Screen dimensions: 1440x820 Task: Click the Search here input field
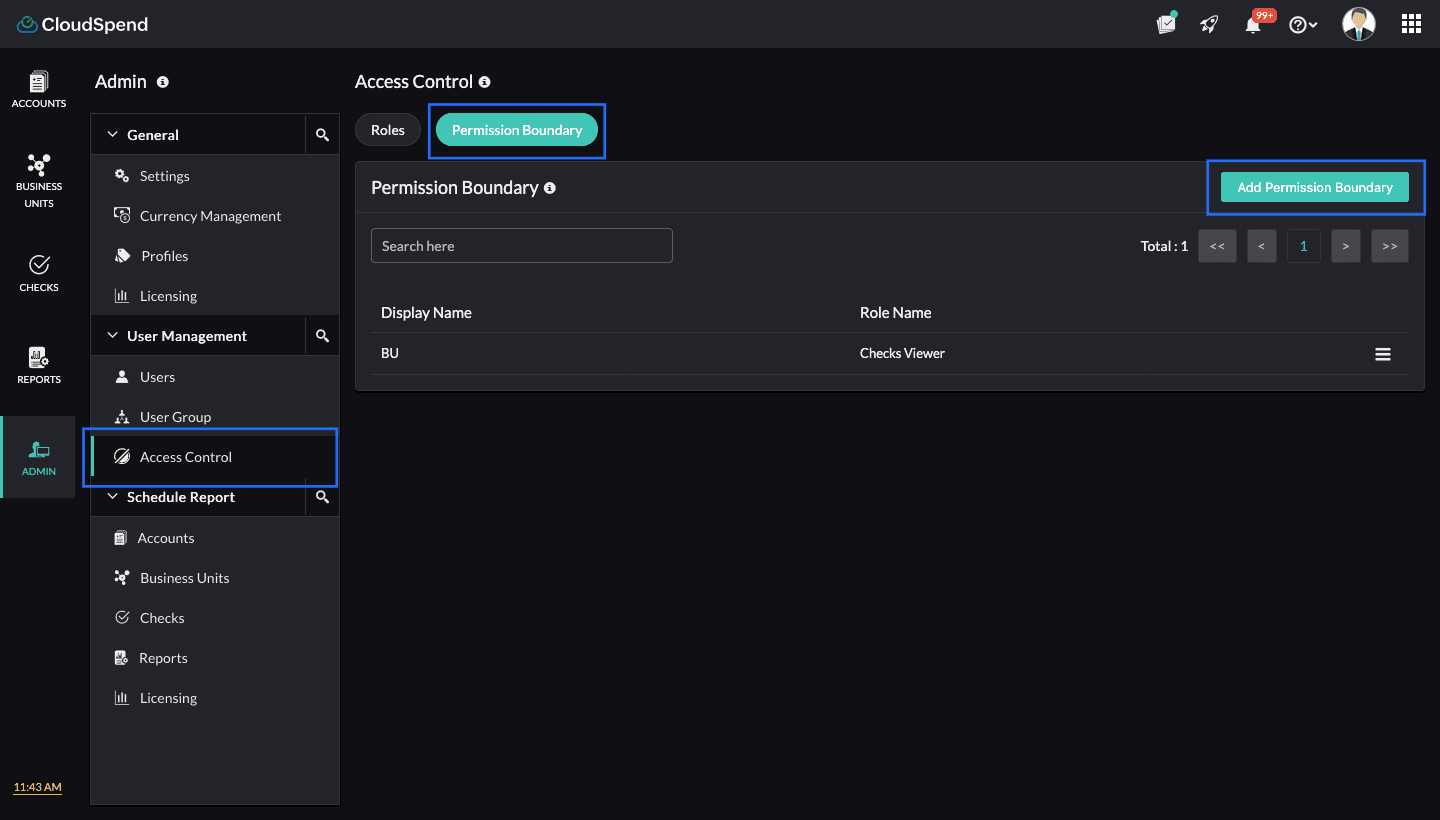[521, 246]
